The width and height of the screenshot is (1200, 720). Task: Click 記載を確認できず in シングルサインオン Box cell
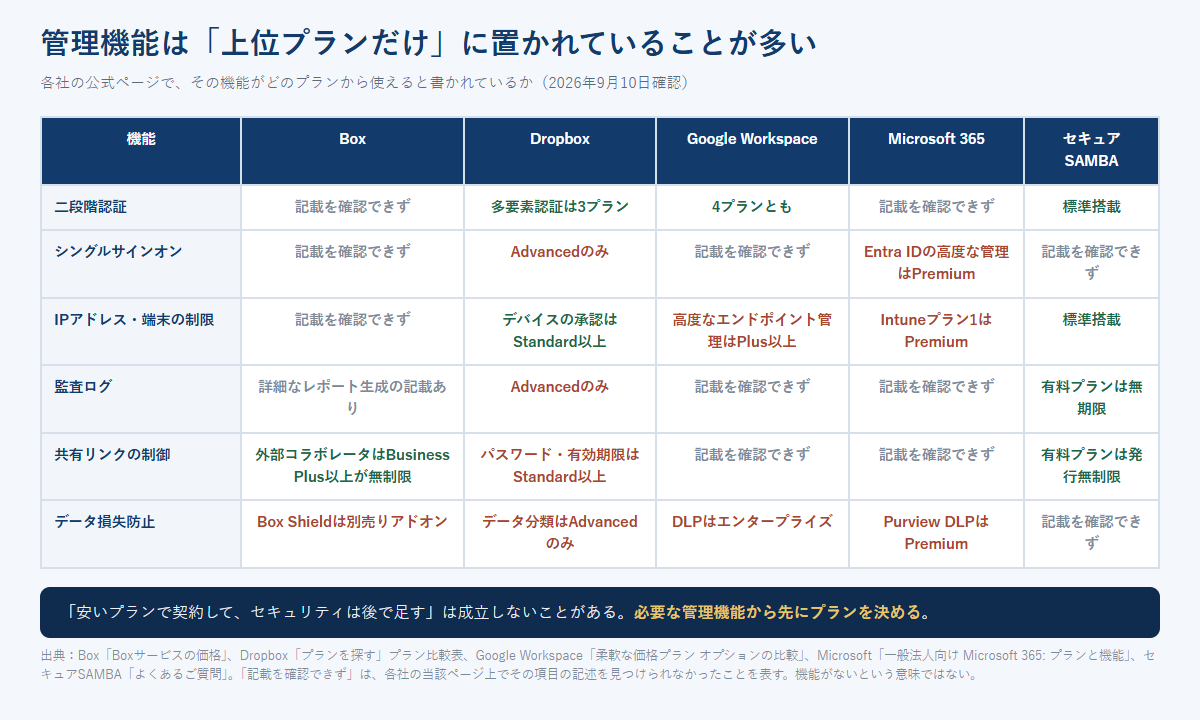tap(352, 252)
